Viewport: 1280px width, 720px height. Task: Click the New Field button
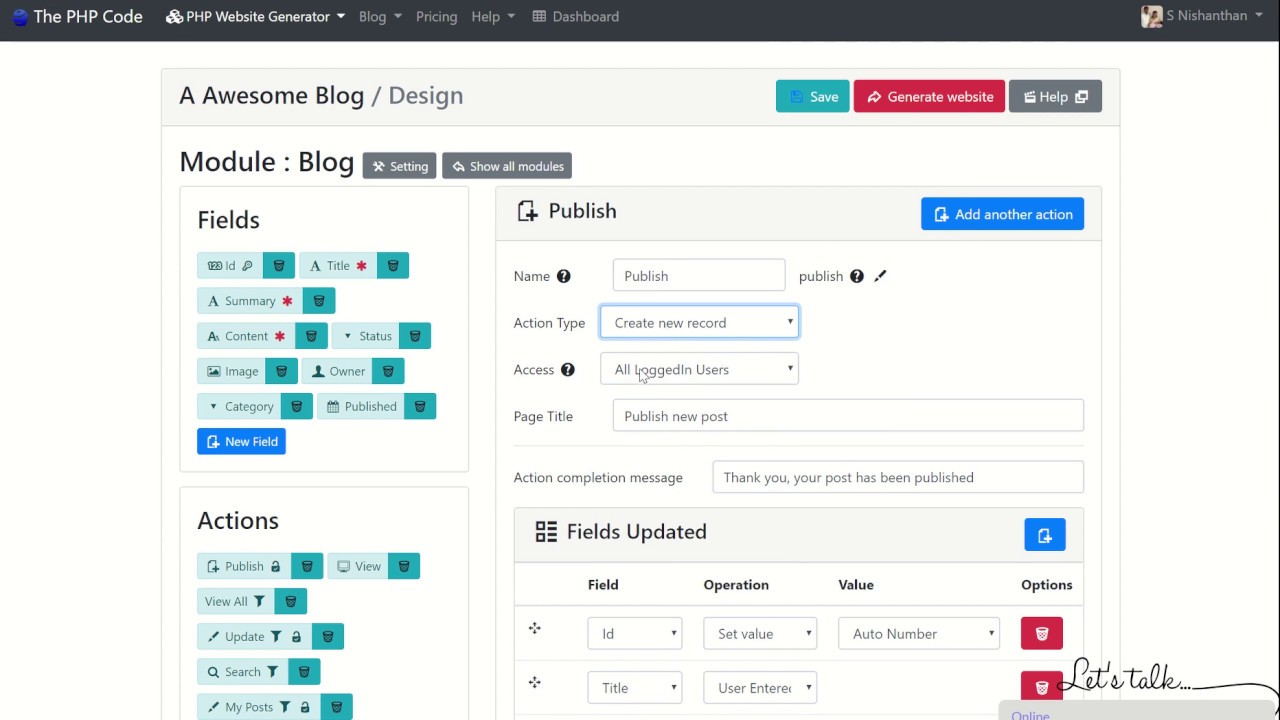241,442
